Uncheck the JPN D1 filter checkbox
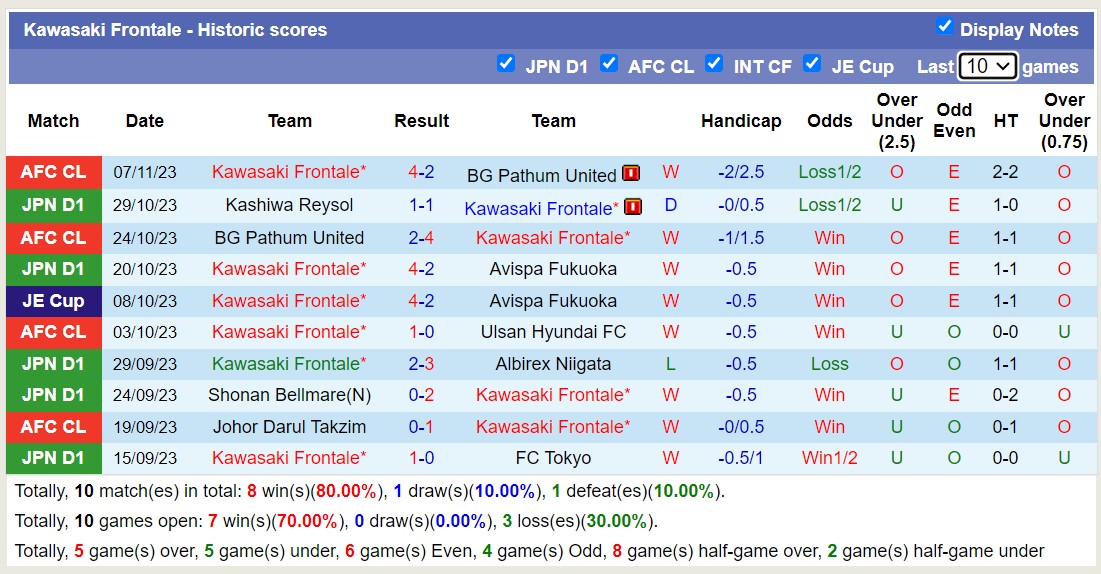 coord(506,64)
